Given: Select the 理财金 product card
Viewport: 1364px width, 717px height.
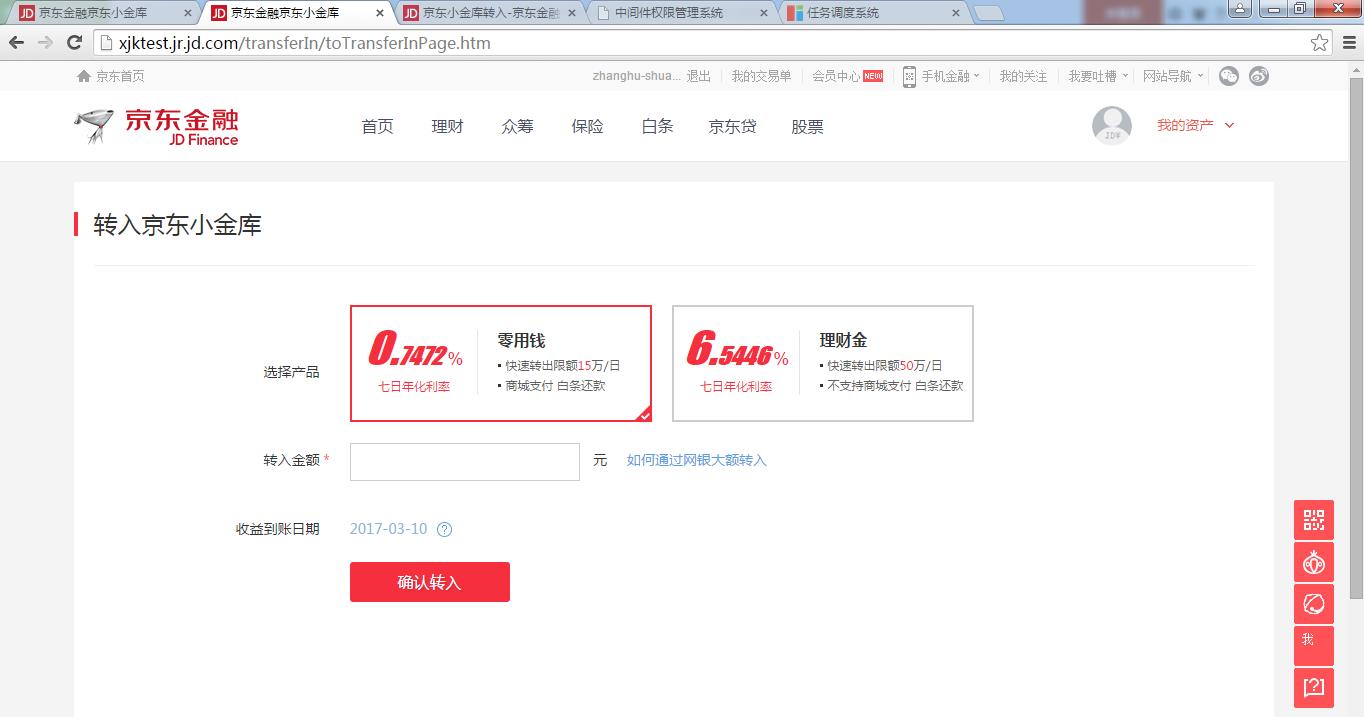Looking at the screenshot, I should 823,364.
